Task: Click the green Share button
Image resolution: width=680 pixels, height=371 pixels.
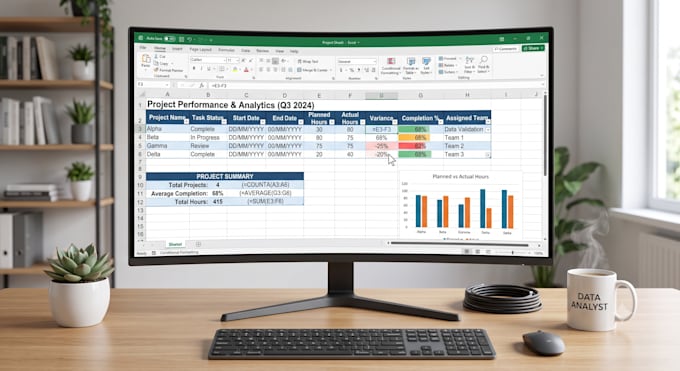Action: (x=533, y=48)
